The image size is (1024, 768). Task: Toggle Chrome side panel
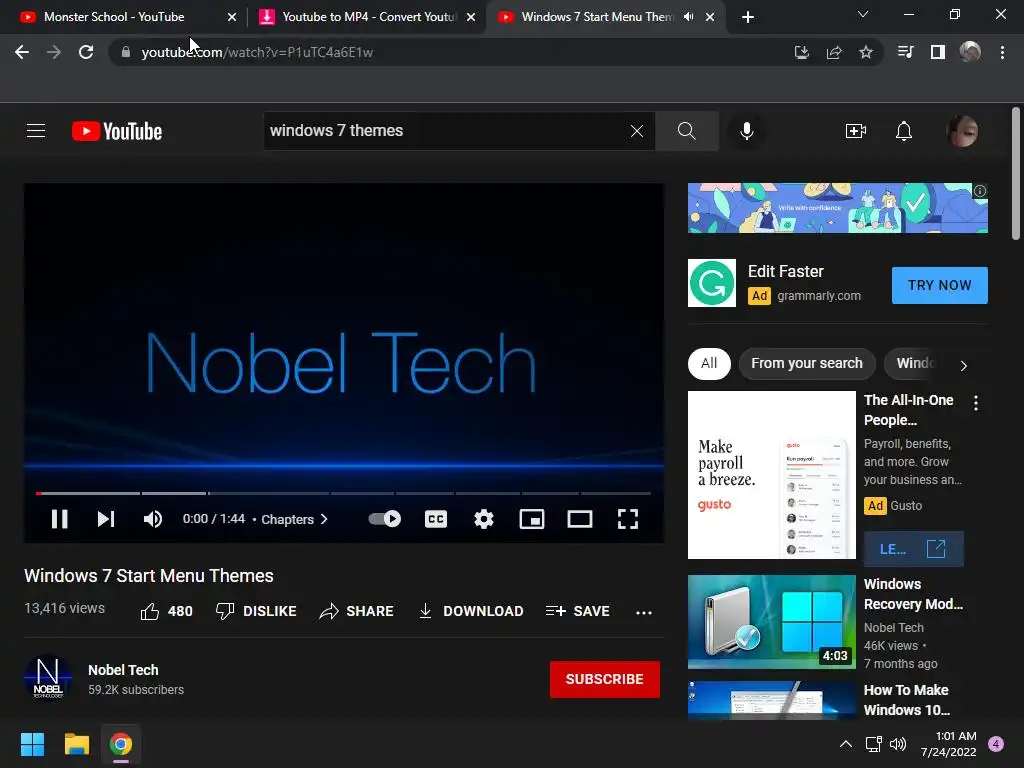pos(938,52)
